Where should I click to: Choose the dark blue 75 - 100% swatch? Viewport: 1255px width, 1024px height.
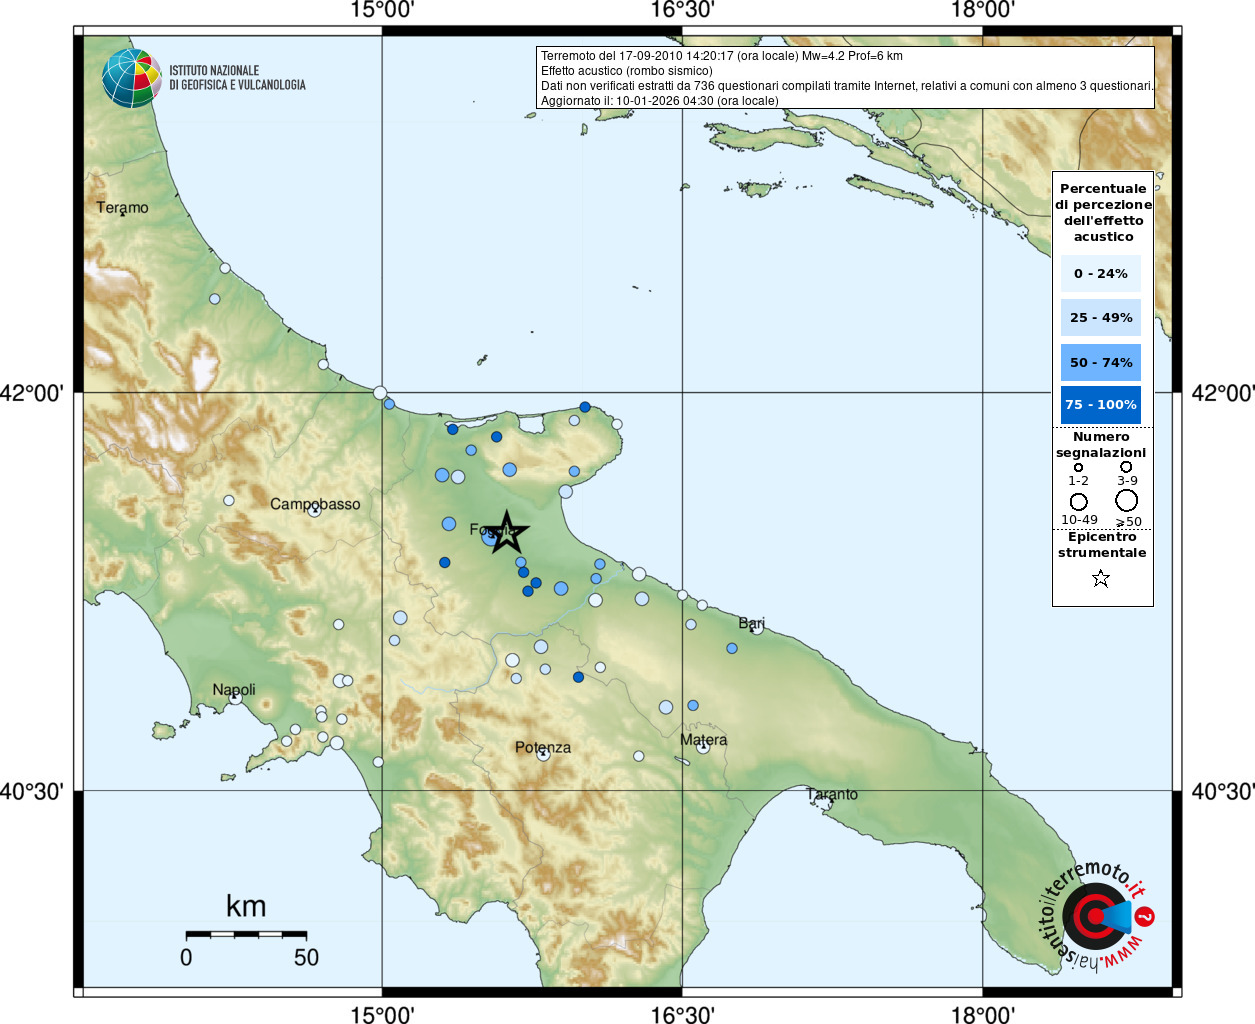1100,405
